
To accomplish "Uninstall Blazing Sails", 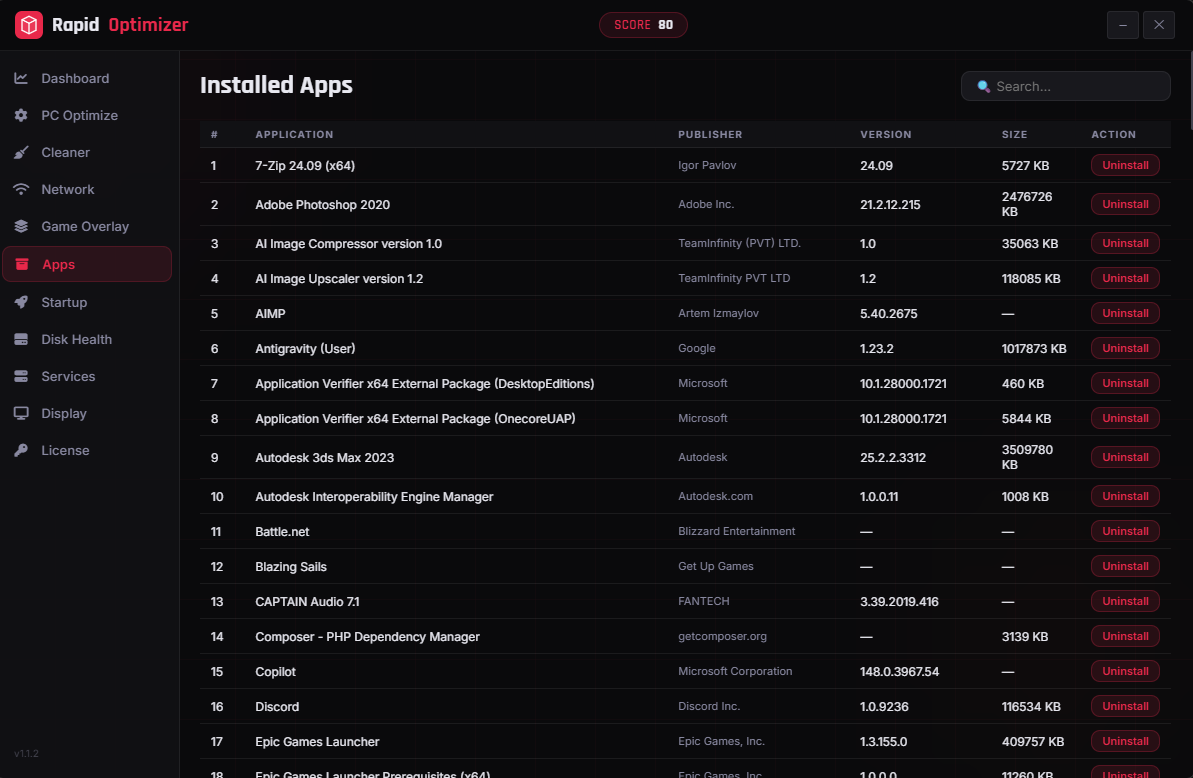I will [1125, 566].
